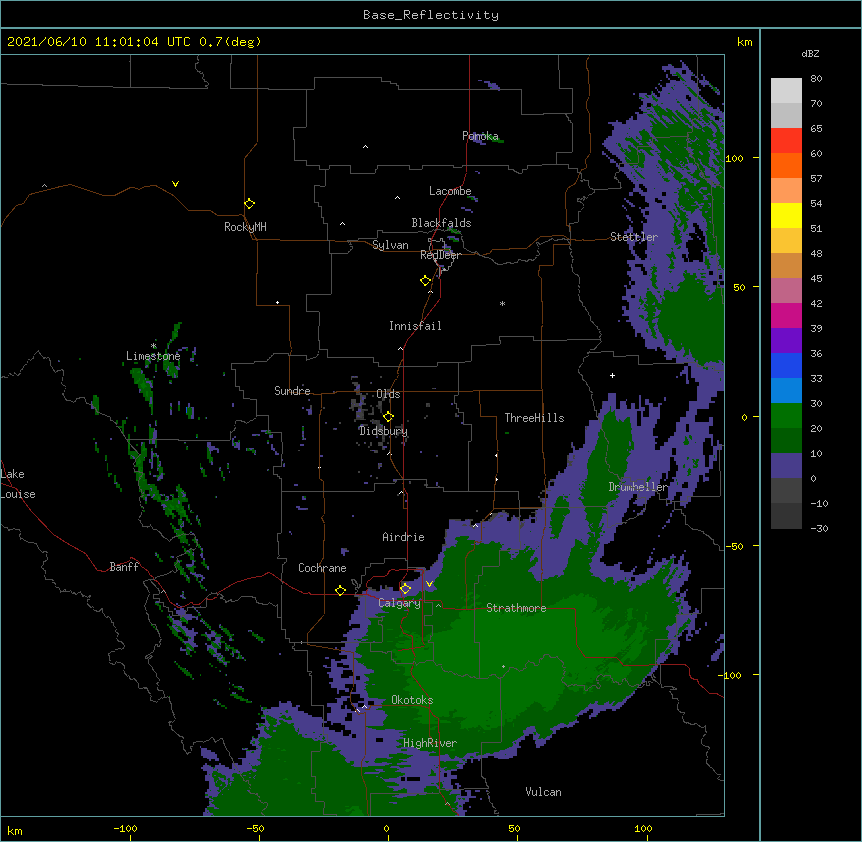Click the Sylvan town label
This screenshot has width=862, height=842.
tap(390, 245)
